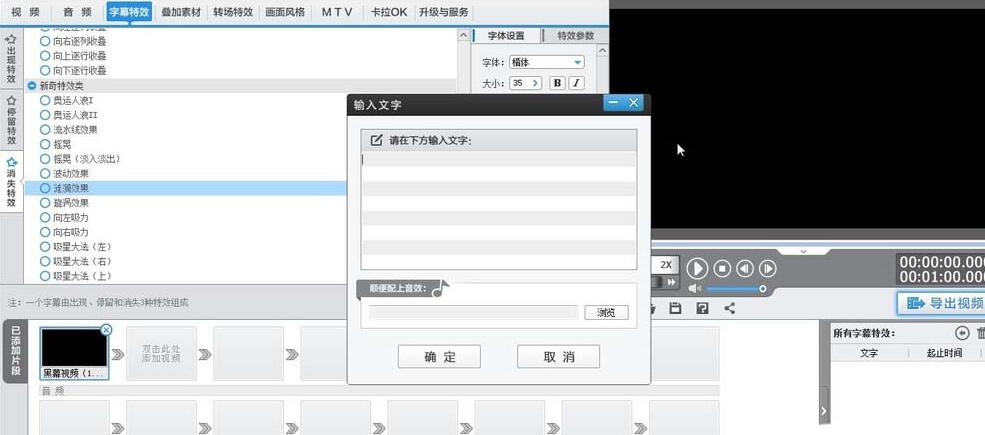The width and height of the screenshot is (985, 435).
Task: Select the 涟漪效果 radio option
Action: click(45, 188)
